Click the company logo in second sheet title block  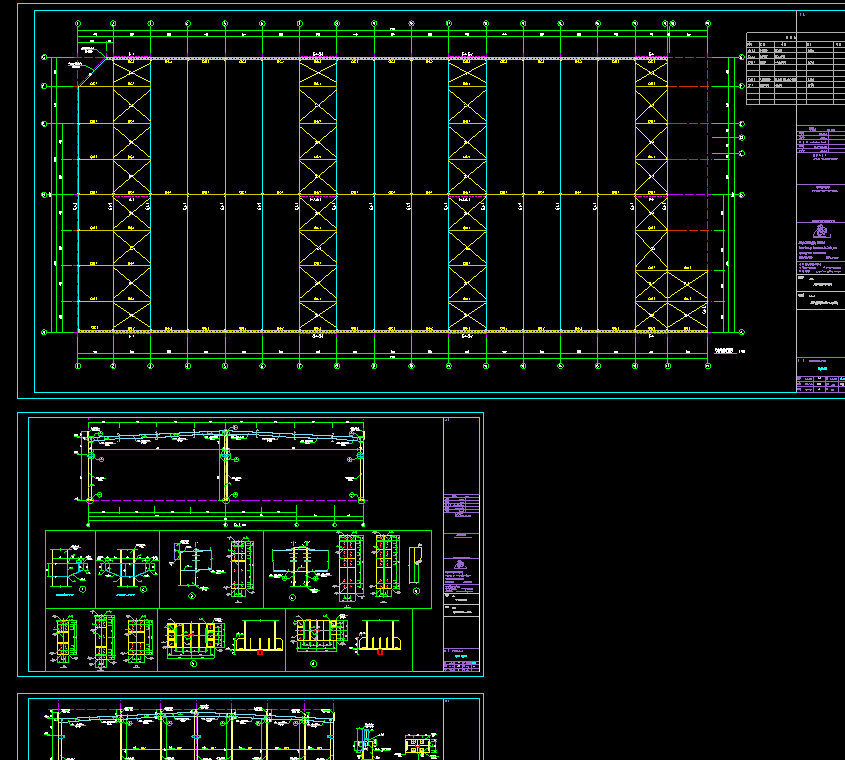click(x=460, y=563)
